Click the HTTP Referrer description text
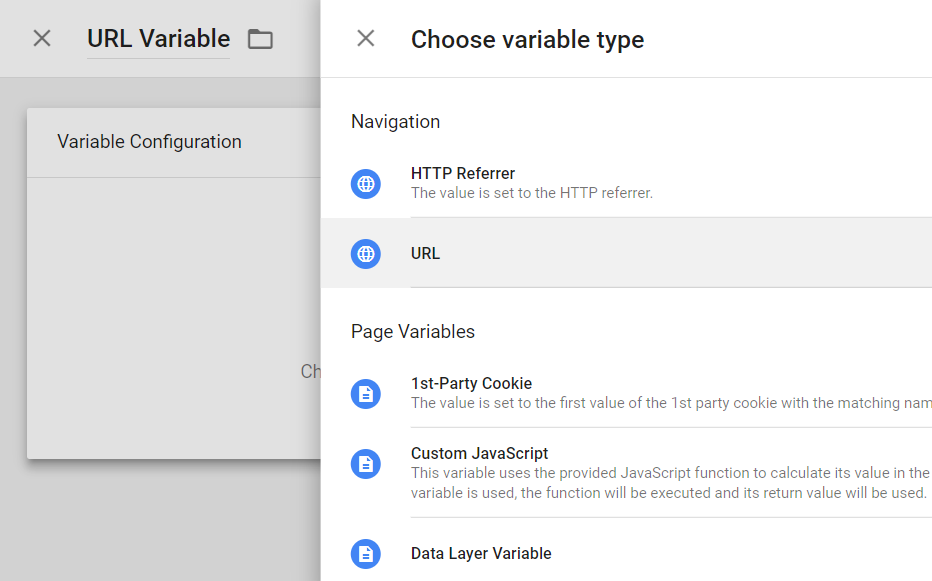 [531, 193]
